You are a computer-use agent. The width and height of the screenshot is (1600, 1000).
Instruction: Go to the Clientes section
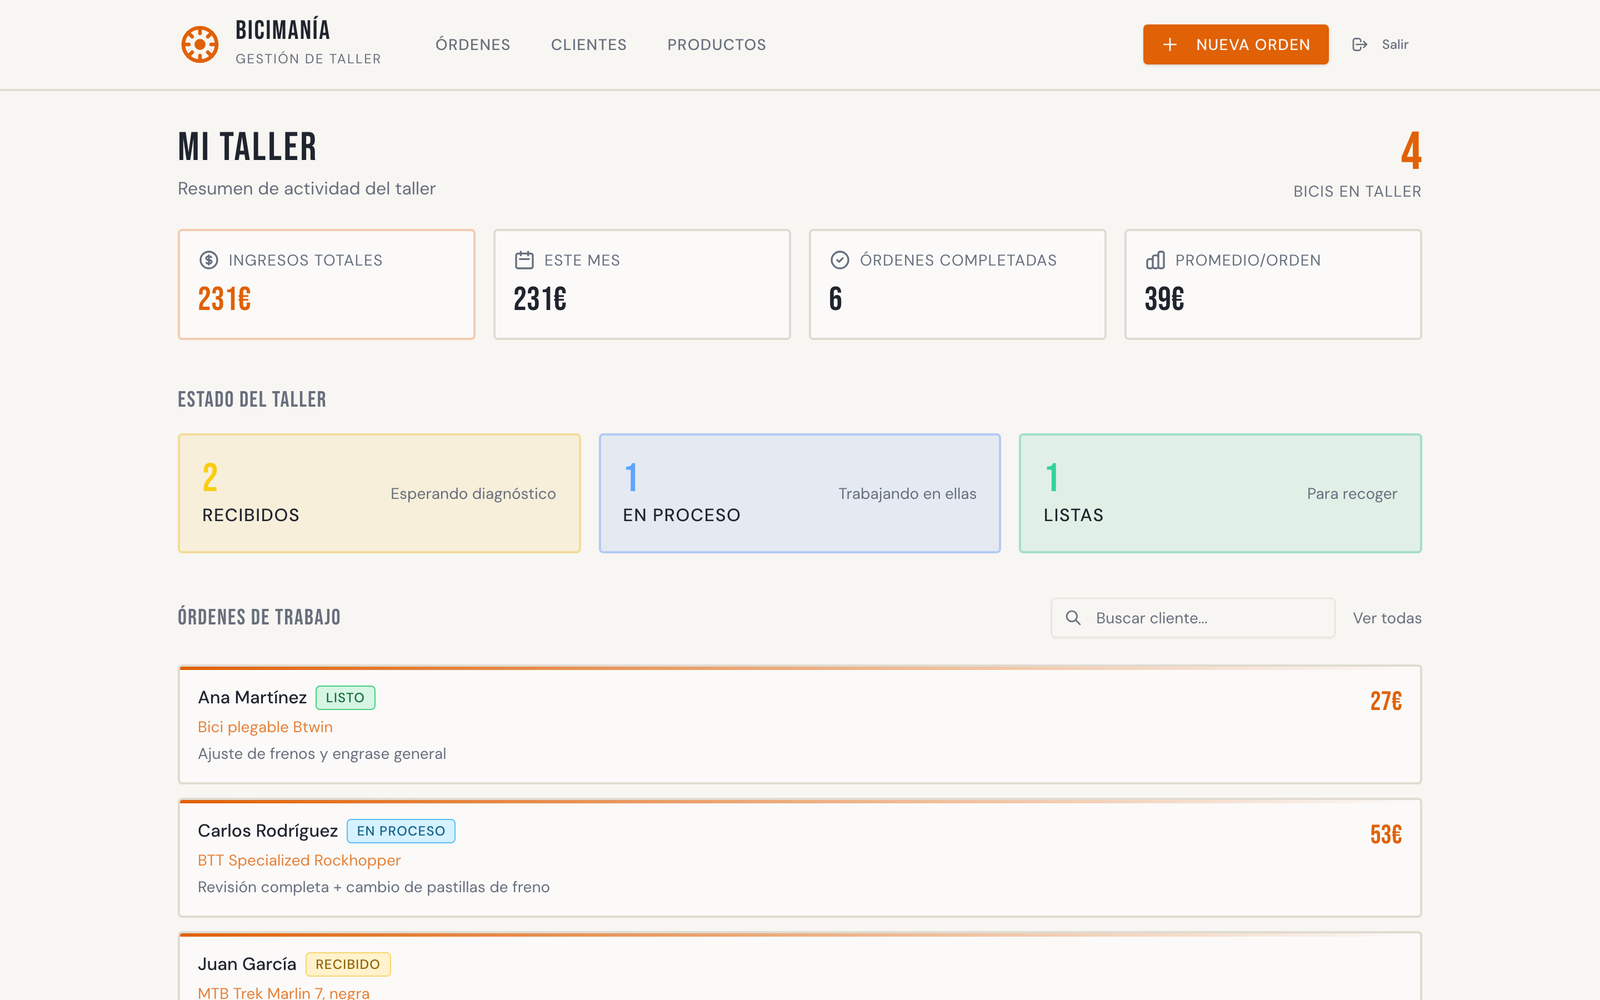[x=589, y=45]
